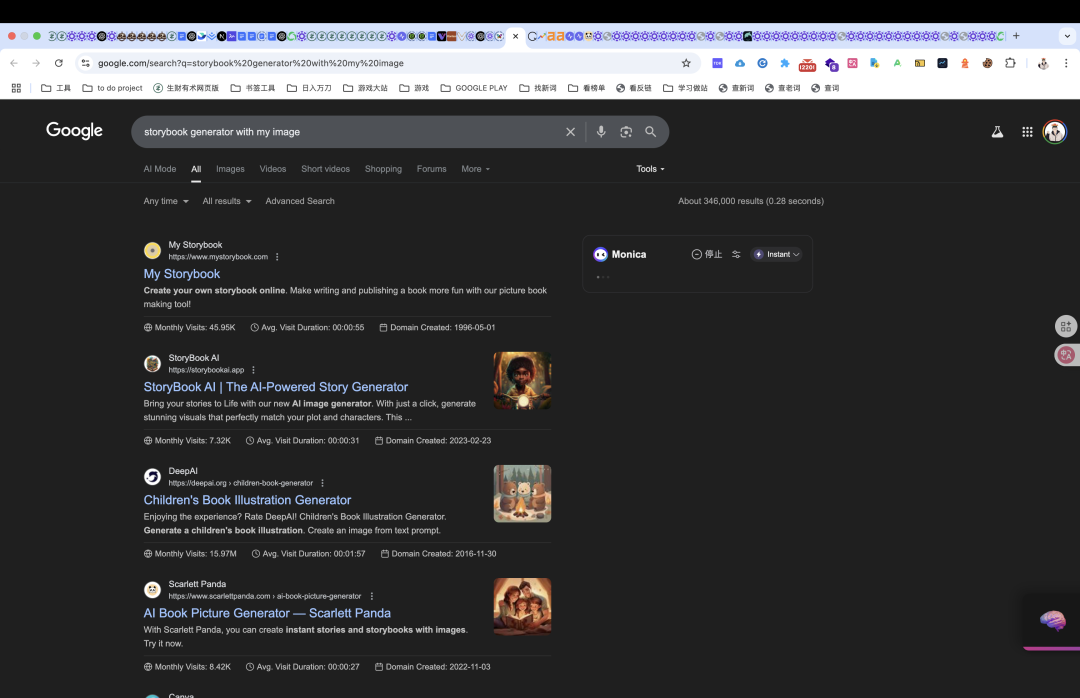This screenshot has width=1080, height=698.
Task: Open Monica translate sidebar icon
Action: [1066, 355]
